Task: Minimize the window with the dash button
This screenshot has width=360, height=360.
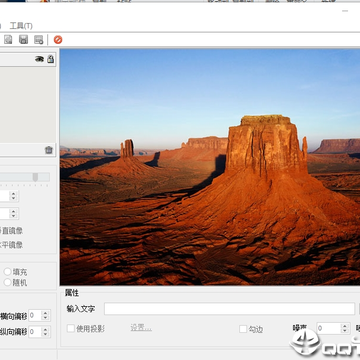Action: point(345,11)
